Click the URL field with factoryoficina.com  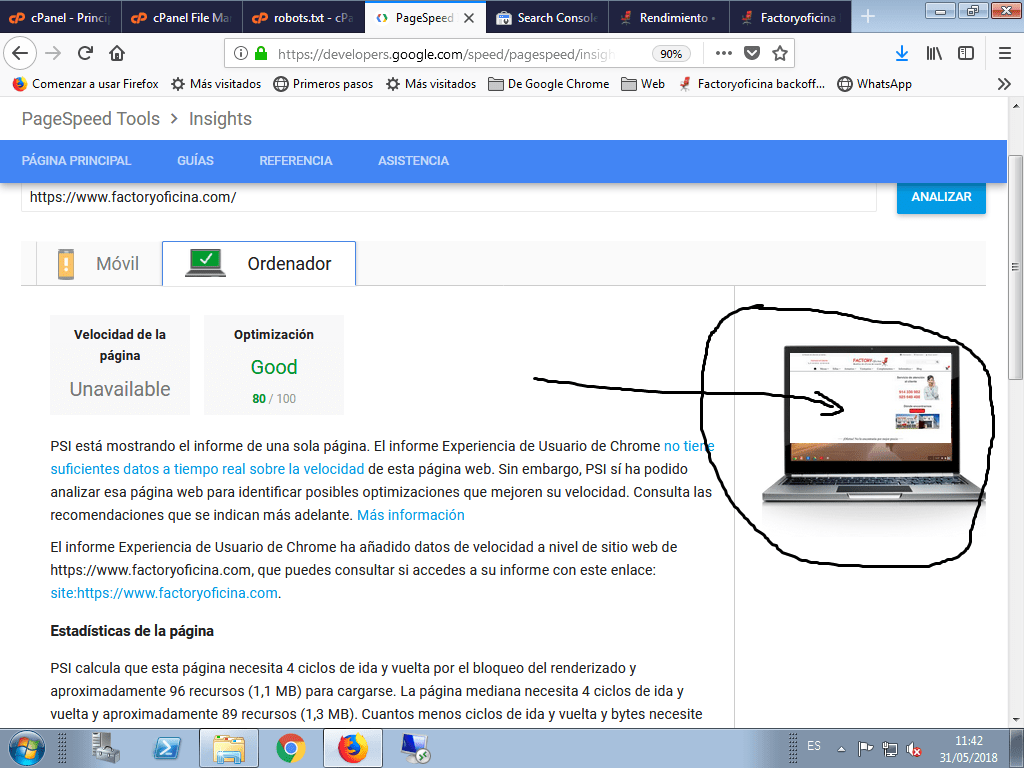(449, 197)
